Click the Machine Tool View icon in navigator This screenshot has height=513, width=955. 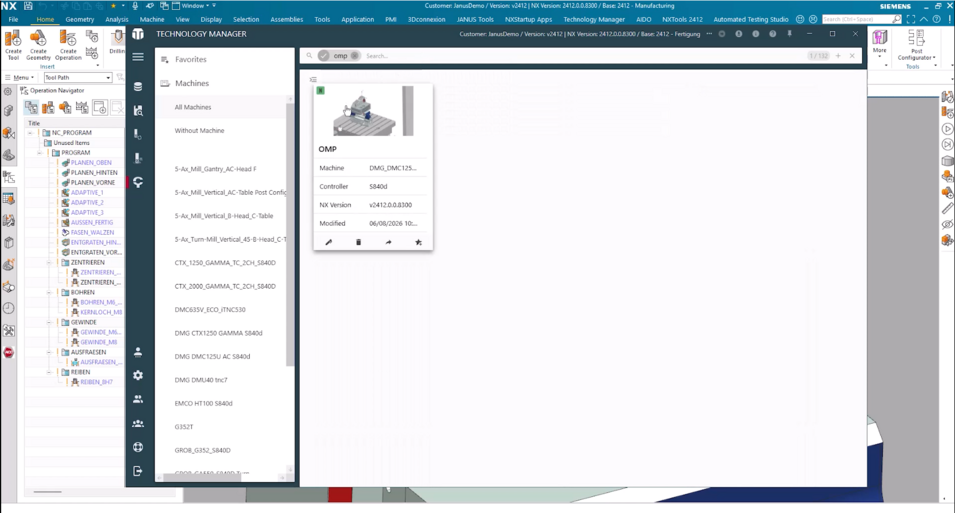click(x=48, y=108)
